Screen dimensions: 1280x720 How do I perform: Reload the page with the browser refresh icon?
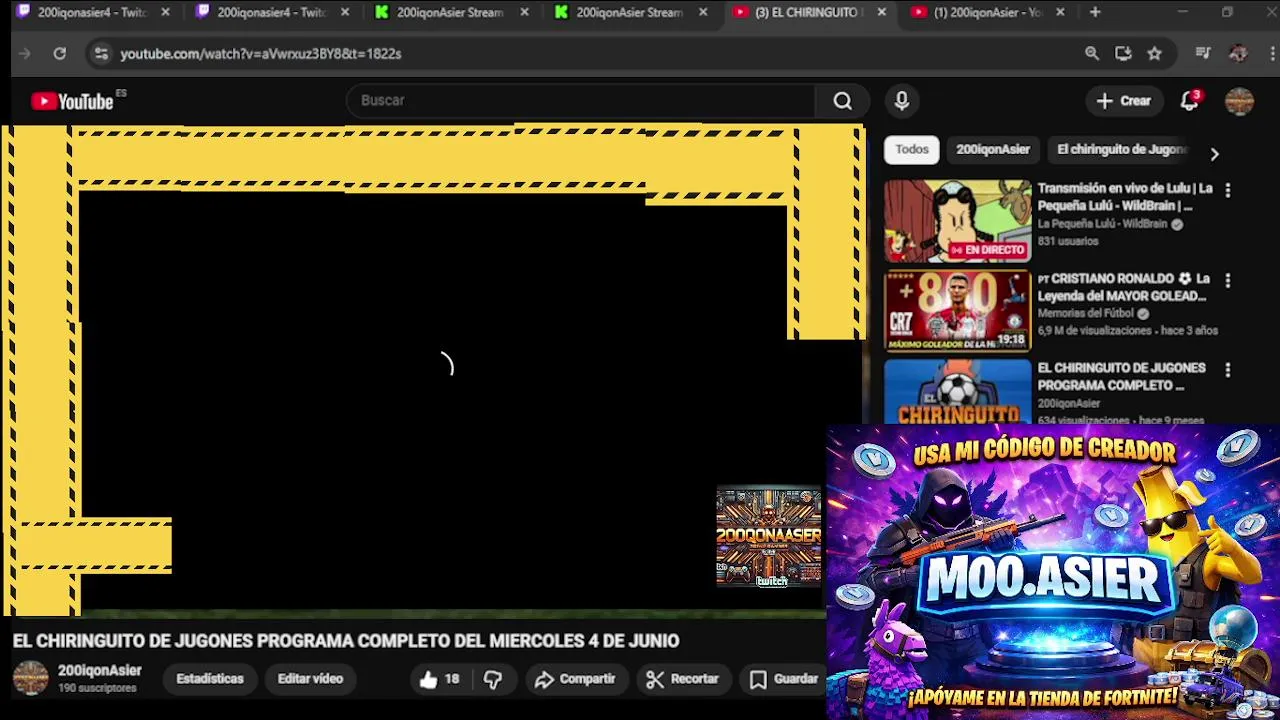(60, 53)
